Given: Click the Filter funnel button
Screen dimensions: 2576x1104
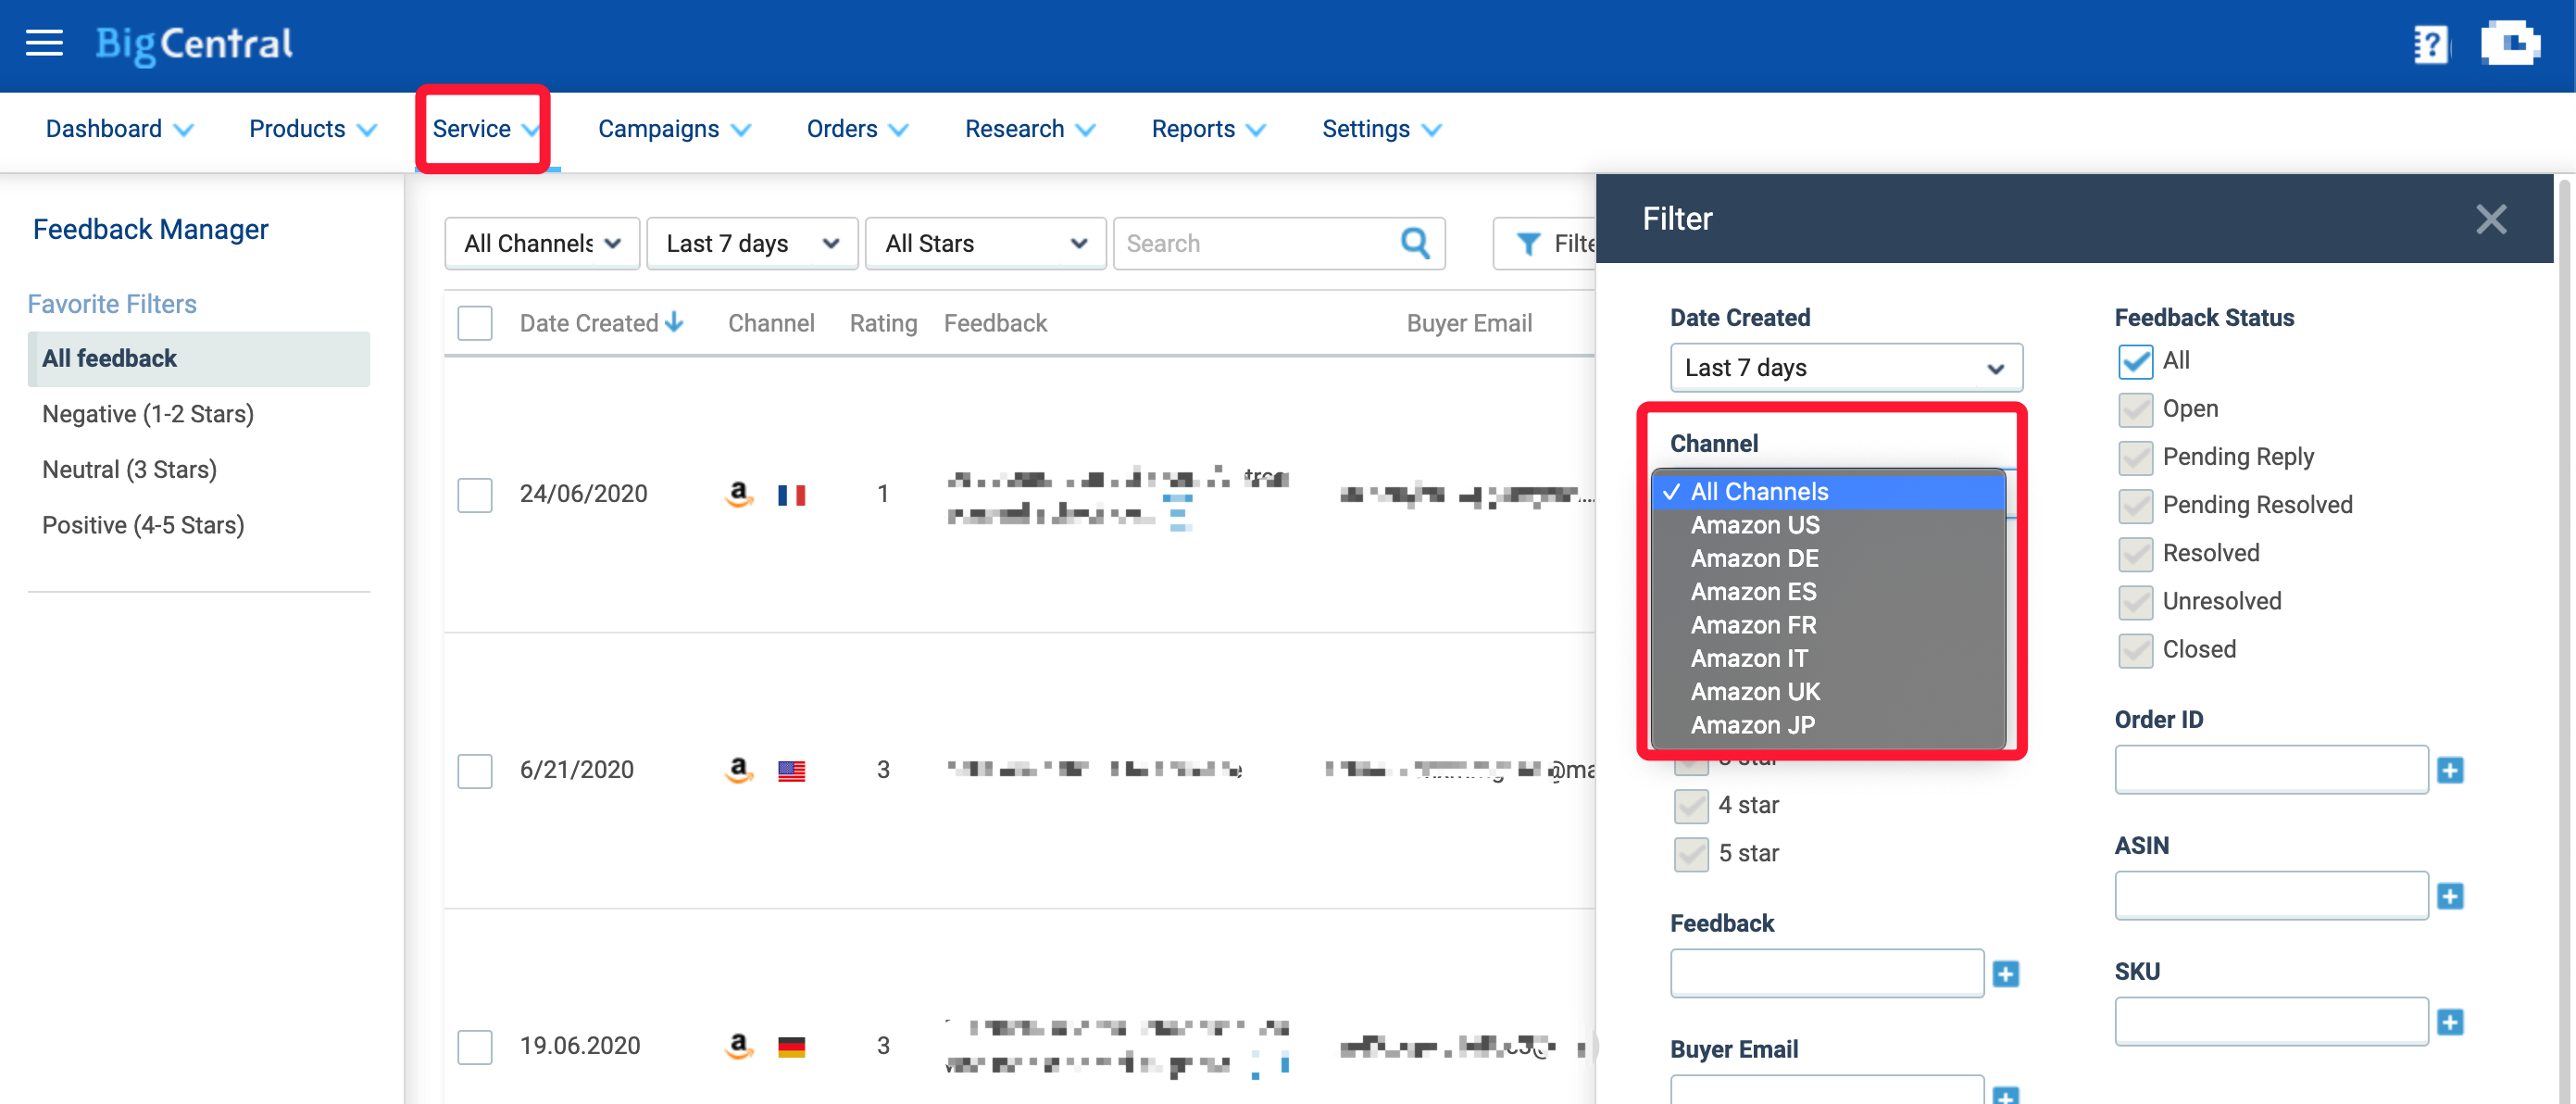Looking at the screenshot, I should tap(1545, 243).
